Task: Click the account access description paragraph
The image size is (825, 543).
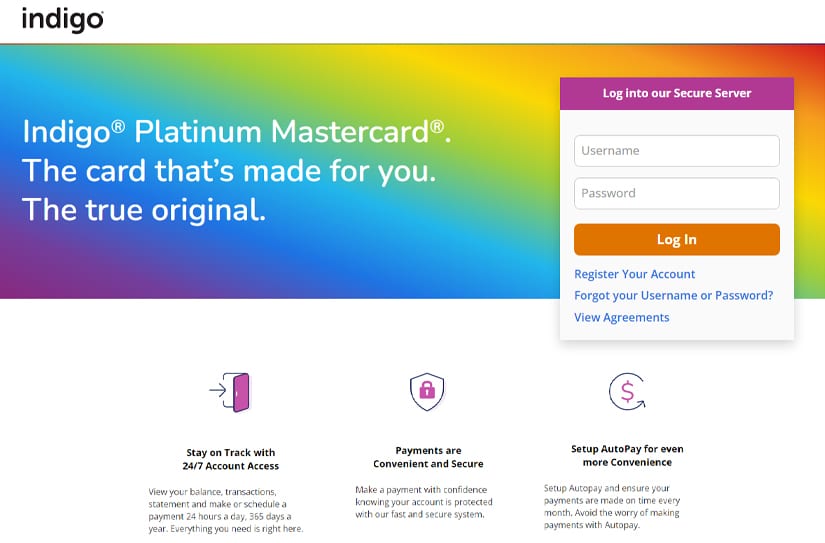Action: (226, 510)
